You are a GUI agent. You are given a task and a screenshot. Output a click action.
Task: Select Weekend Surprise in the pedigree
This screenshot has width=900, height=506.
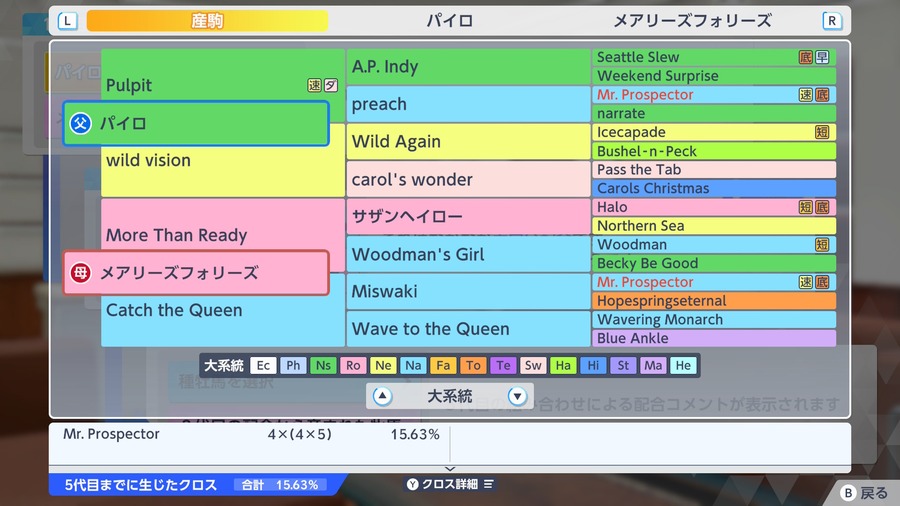click(x=714, y=76)
